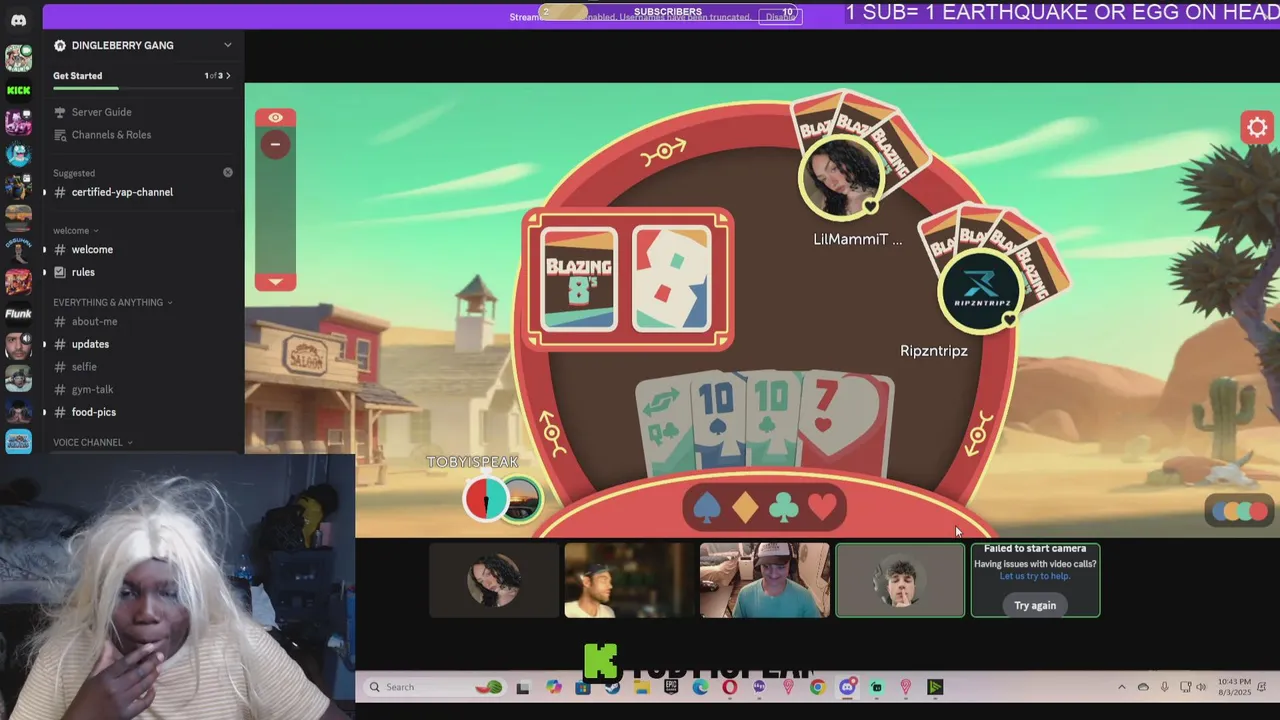Click LilMammiT player avatar
This screenshot has height=720, width=1280.
(842, 178)
